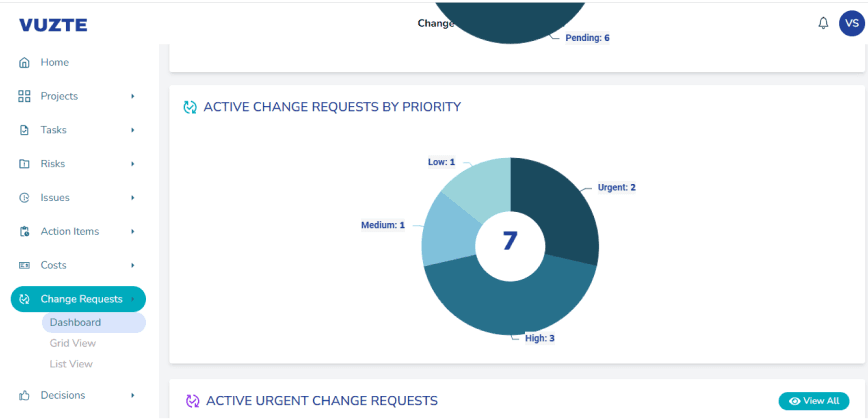868x419 pixels.
Task: Click the notifications bell icon
Action: pyautogui.click(x=823, y=23)
